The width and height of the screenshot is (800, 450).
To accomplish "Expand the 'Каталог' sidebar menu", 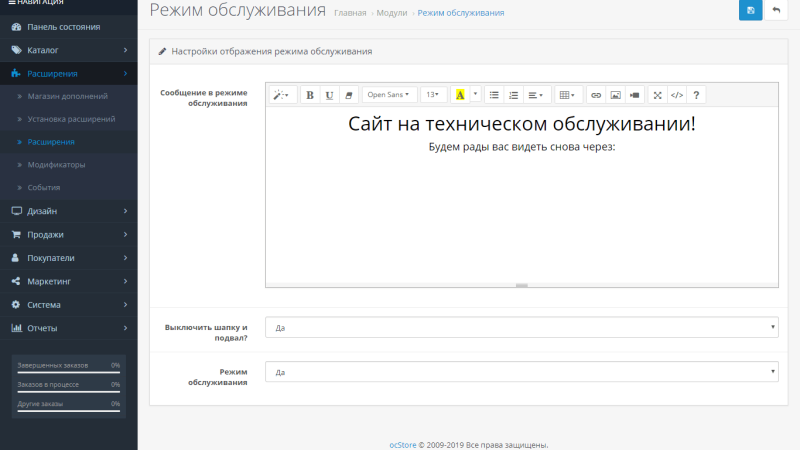I will pyautogui.click(x=68, y=50).
